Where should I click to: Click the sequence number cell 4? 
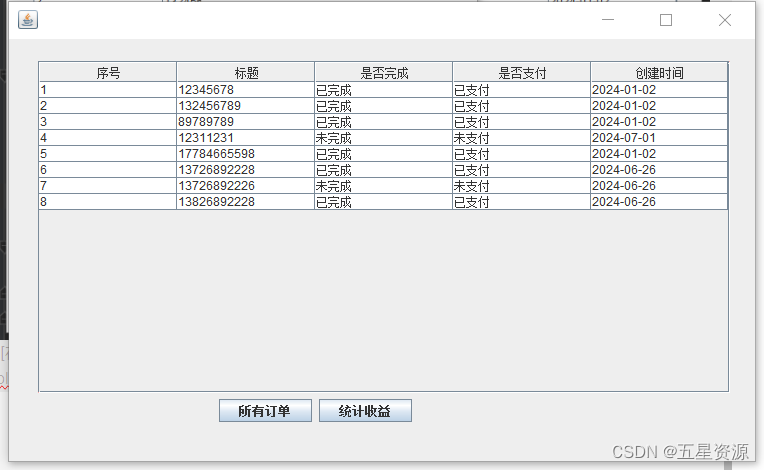[108, 138]
